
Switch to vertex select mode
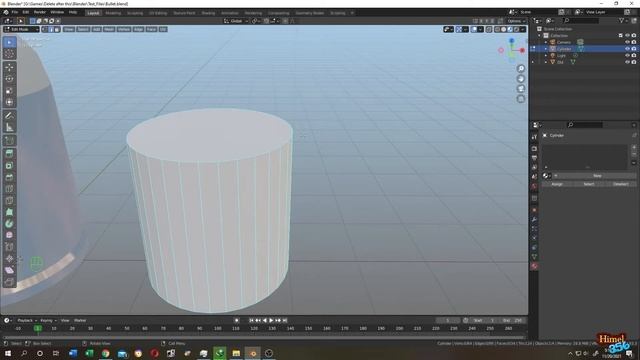coord(45,29)
